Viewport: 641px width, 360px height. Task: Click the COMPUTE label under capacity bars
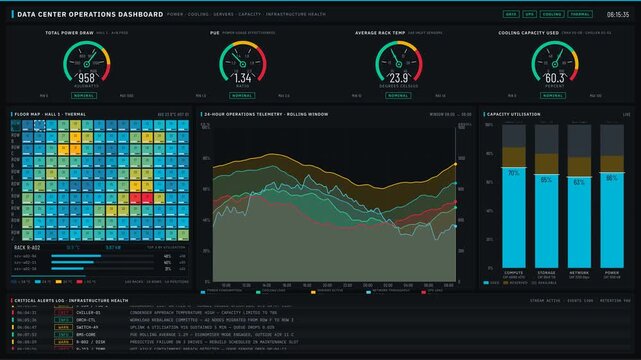[x=513, y=273]
